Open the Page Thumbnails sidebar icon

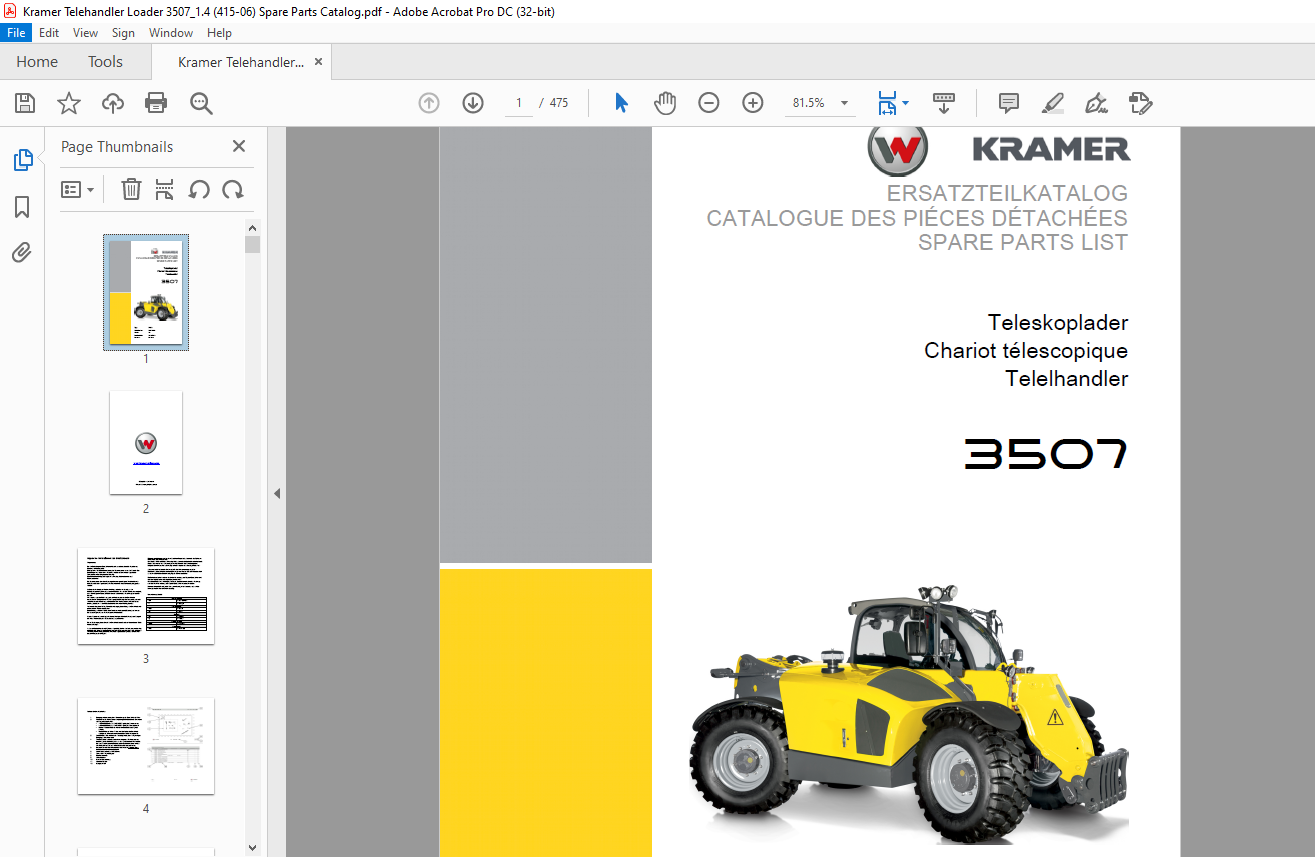(22, 160)
